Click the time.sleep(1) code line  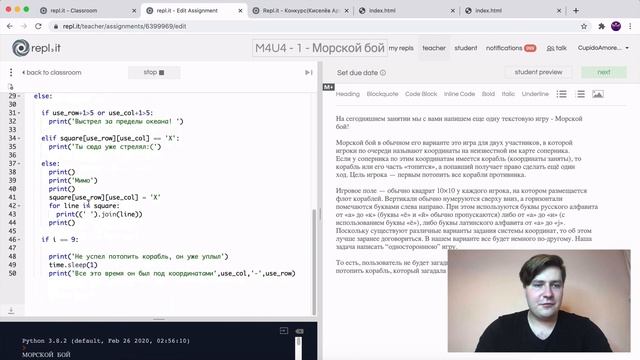[x=73, y=265]
